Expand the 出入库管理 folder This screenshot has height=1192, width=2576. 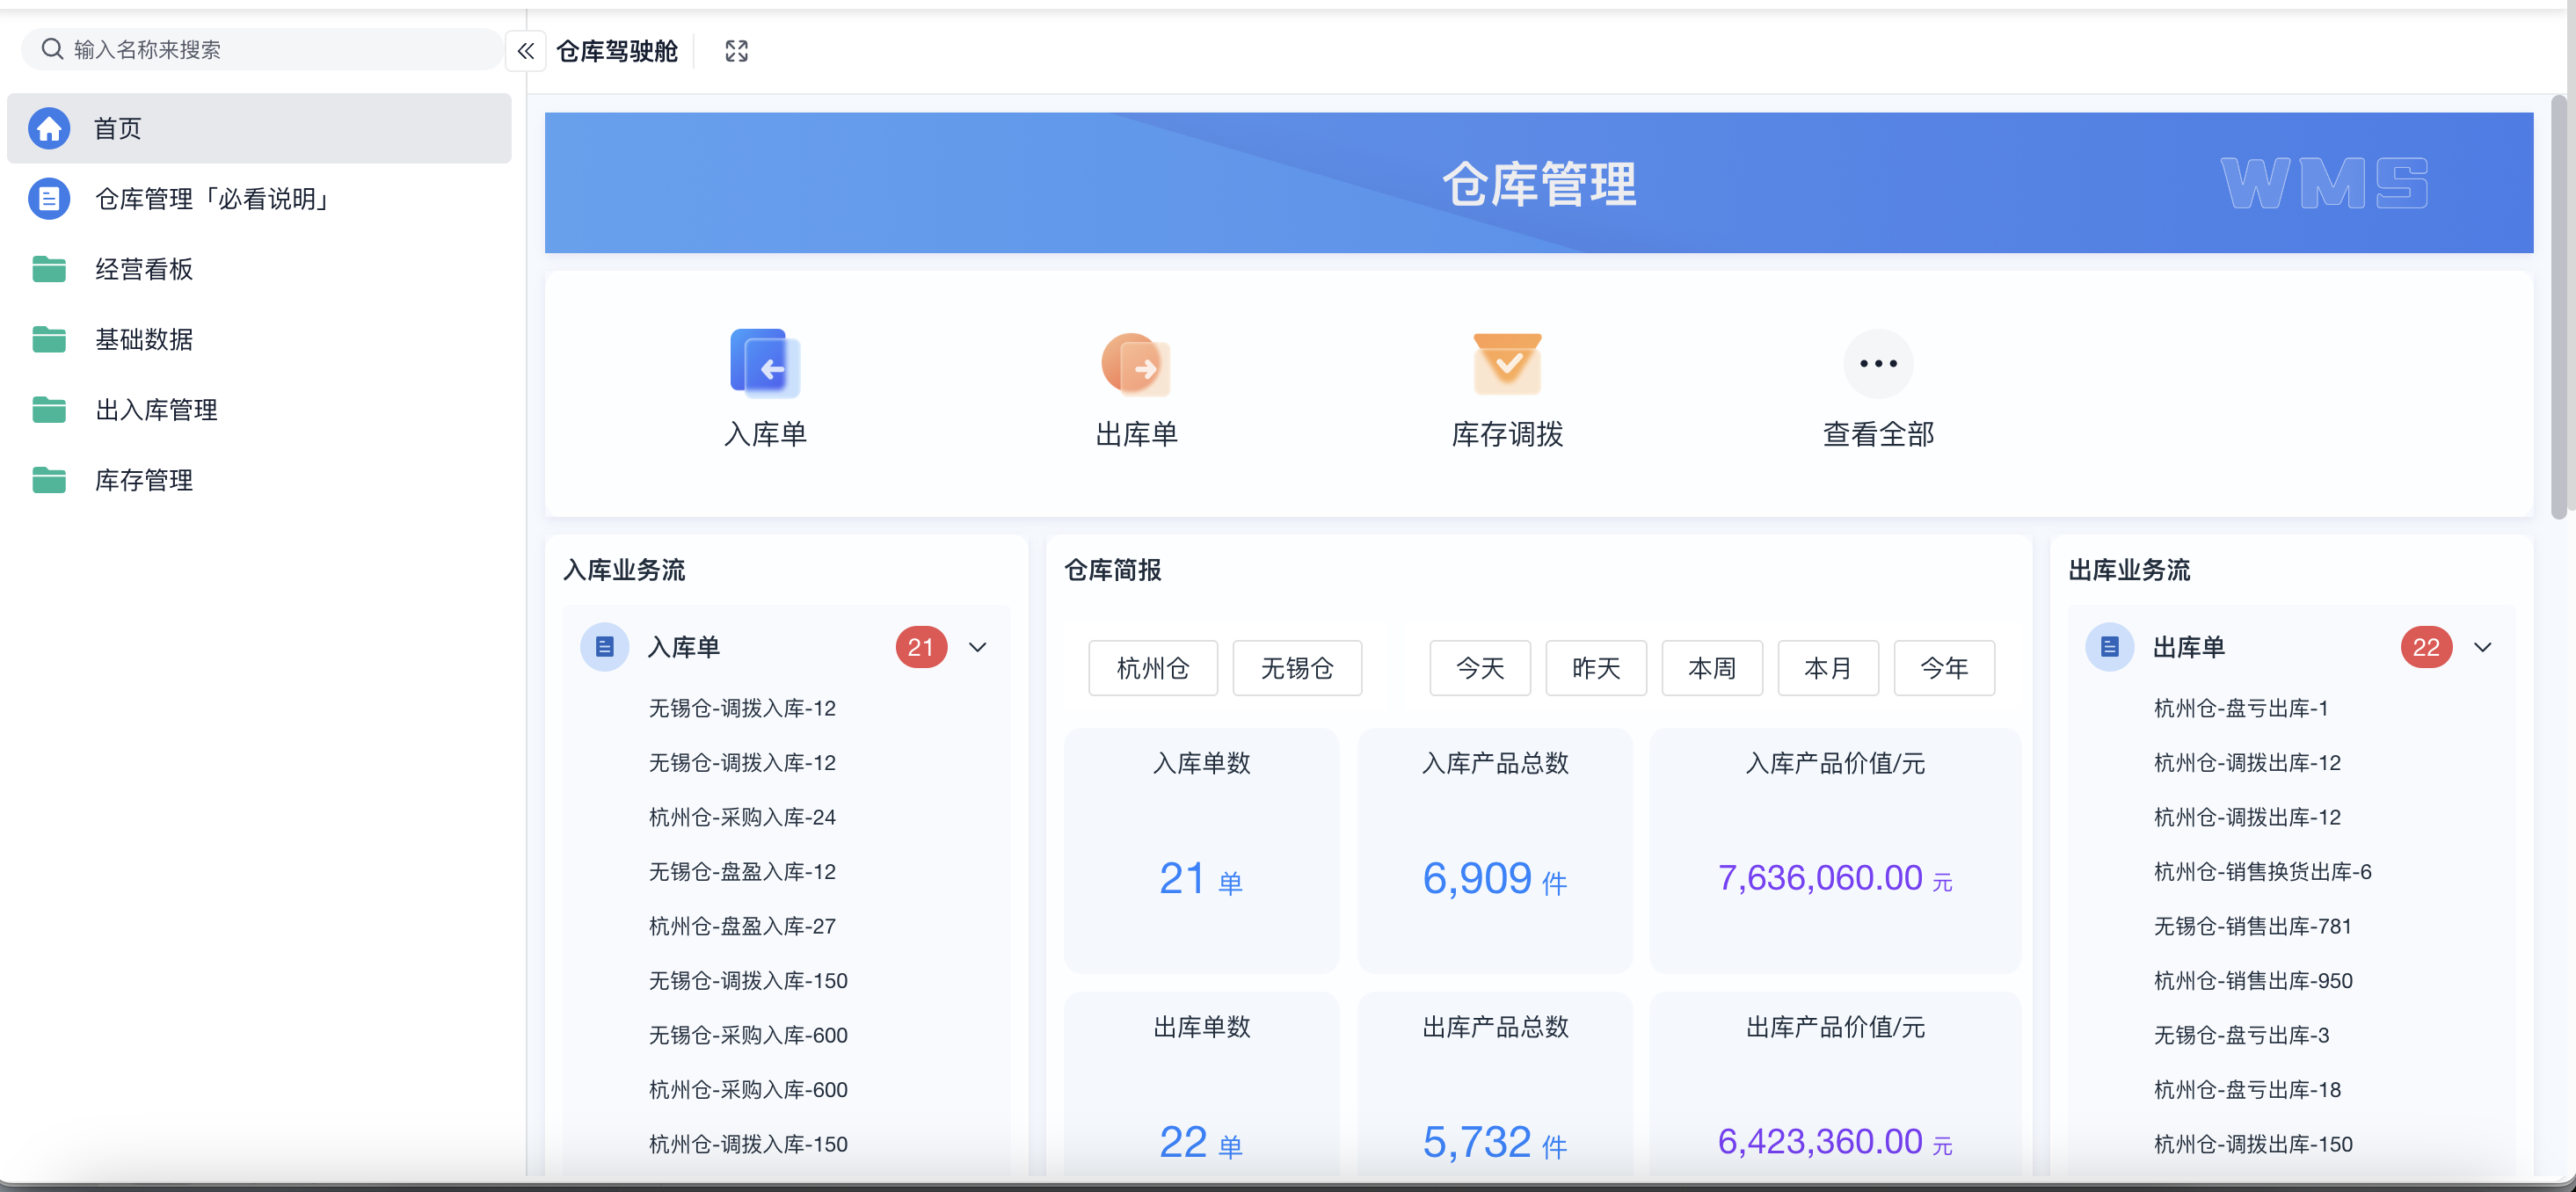pyautogui.click(x=259, y=409)
